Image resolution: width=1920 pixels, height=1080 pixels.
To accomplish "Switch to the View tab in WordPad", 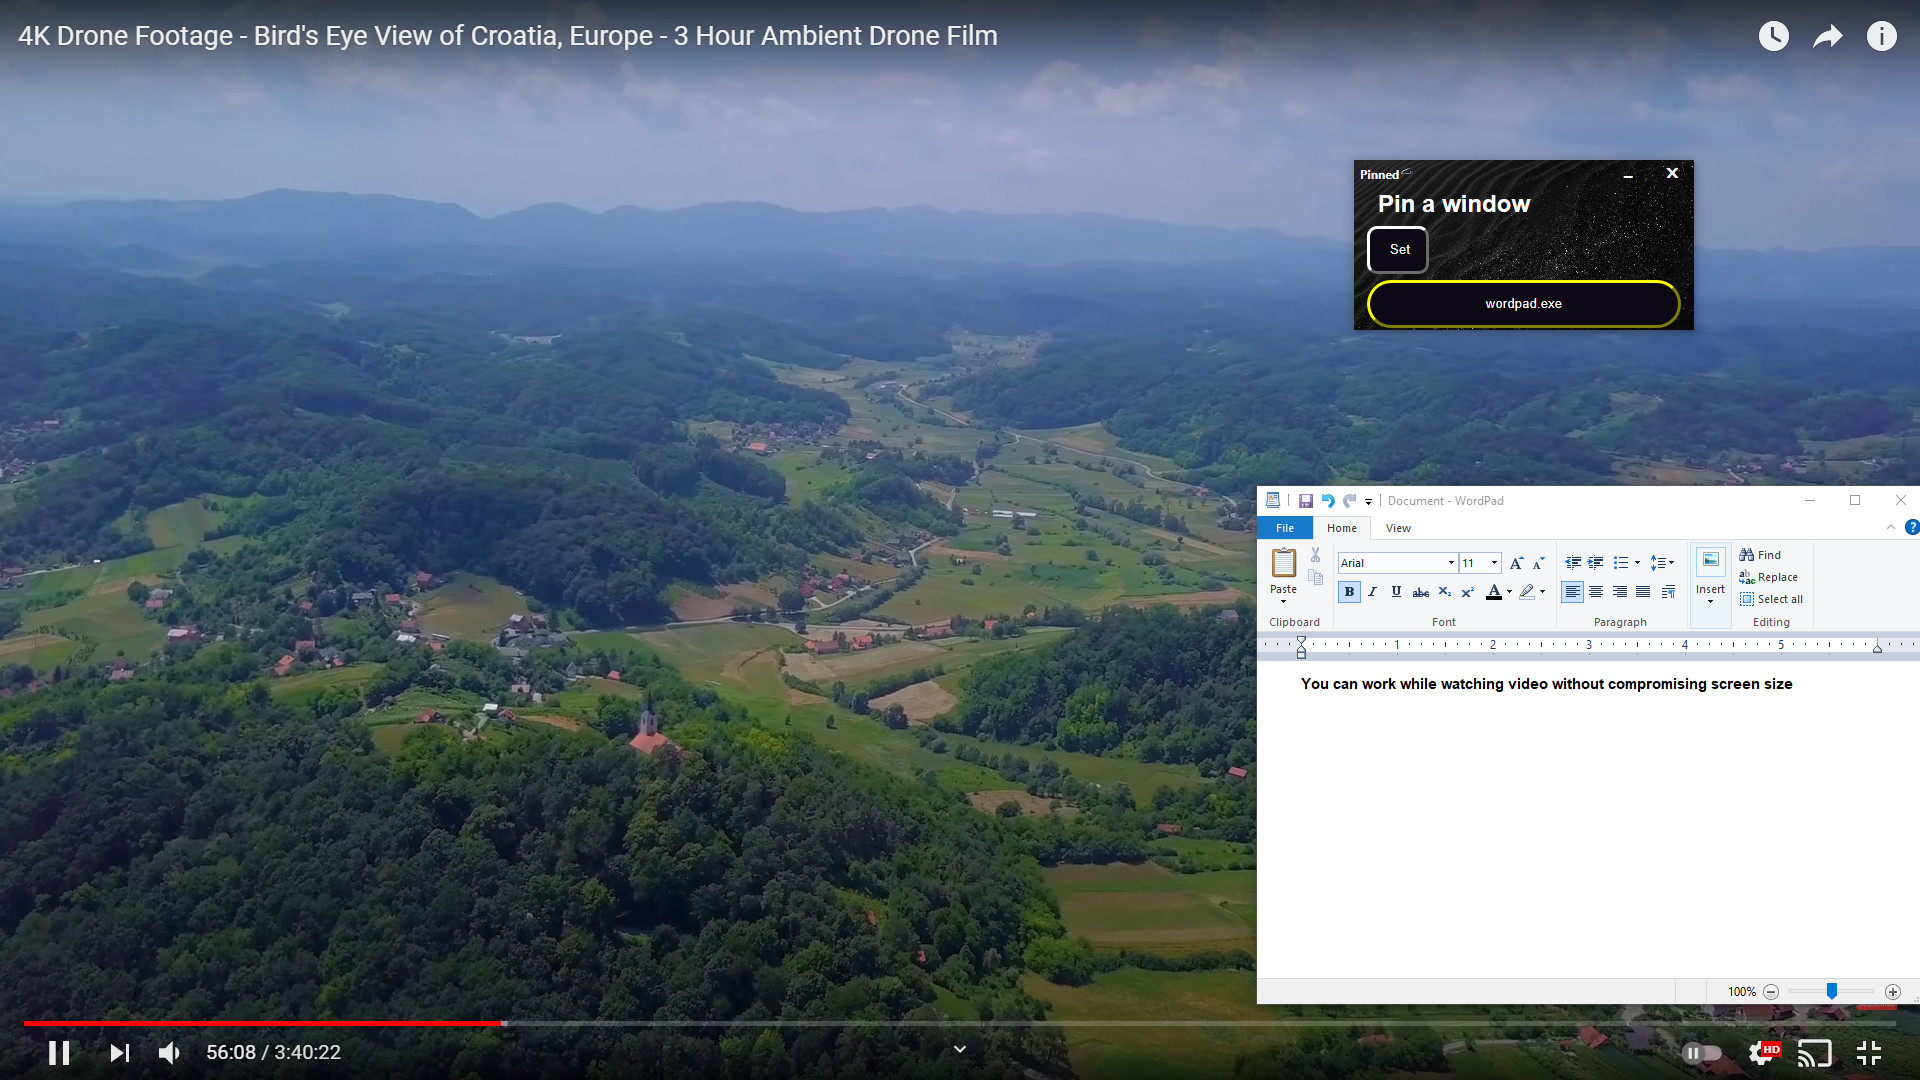I will pyautogui.click(x=1398, y=527).
